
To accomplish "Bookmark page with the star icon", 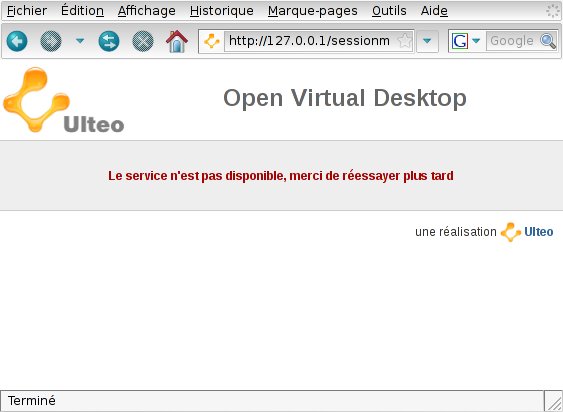I will (x=405, y=41).
